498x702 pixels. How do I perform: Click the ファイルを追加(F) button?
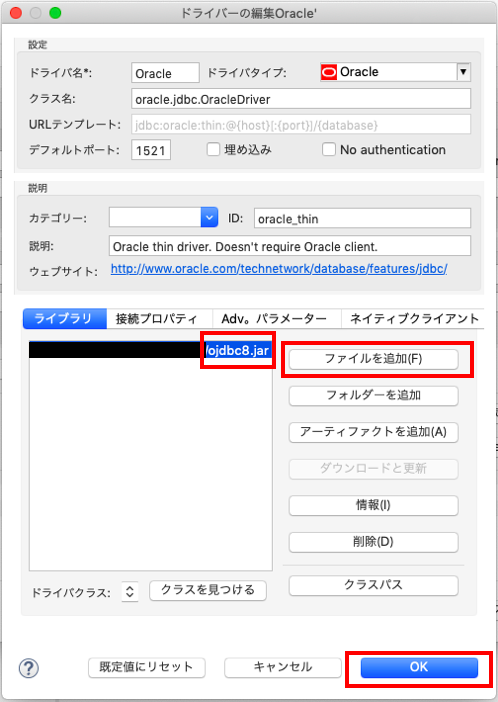click(x=374, y=359)
